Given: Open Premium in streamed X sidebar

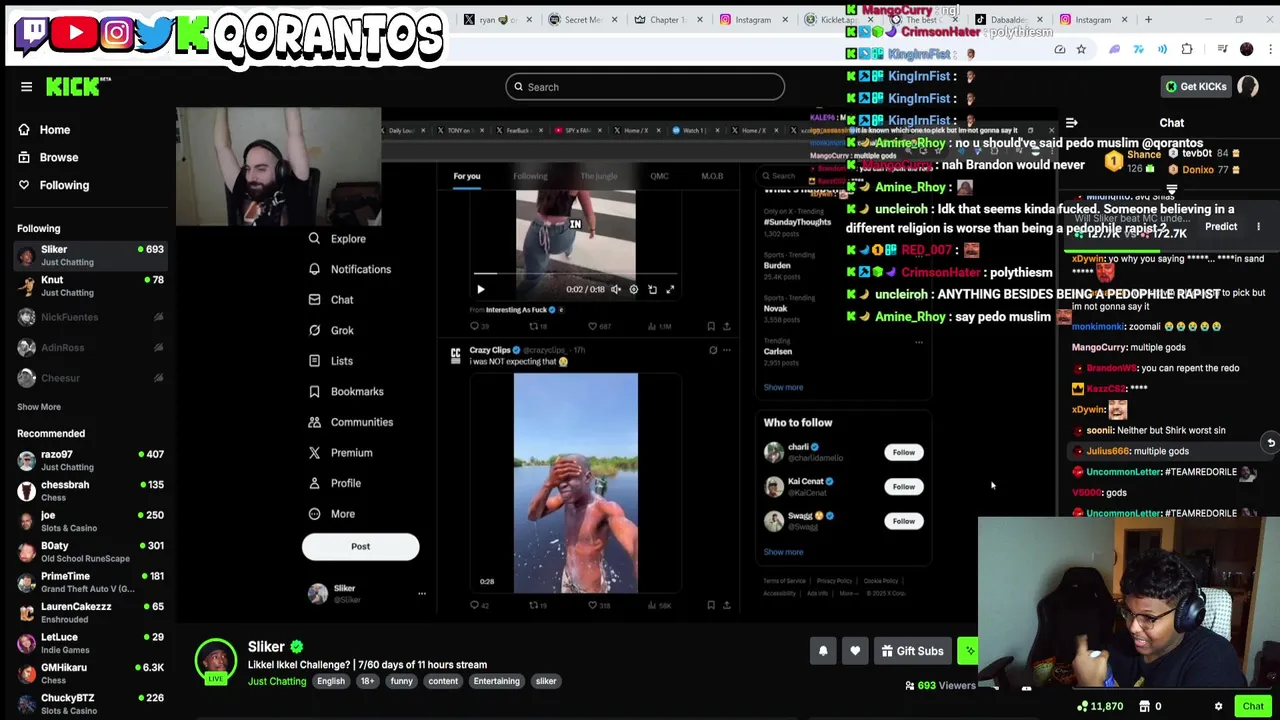Looking at the screenshot, I should (x=340, y=453).
